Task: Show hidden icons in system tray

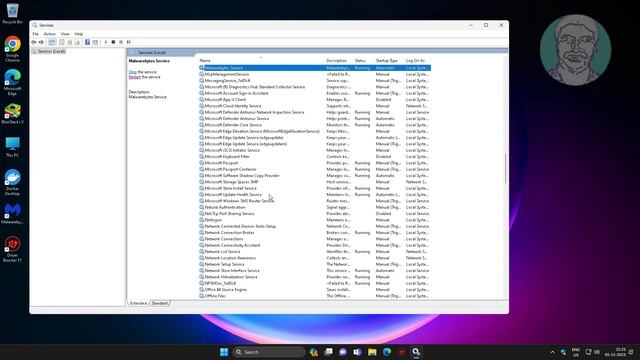Action: [552, 352]
